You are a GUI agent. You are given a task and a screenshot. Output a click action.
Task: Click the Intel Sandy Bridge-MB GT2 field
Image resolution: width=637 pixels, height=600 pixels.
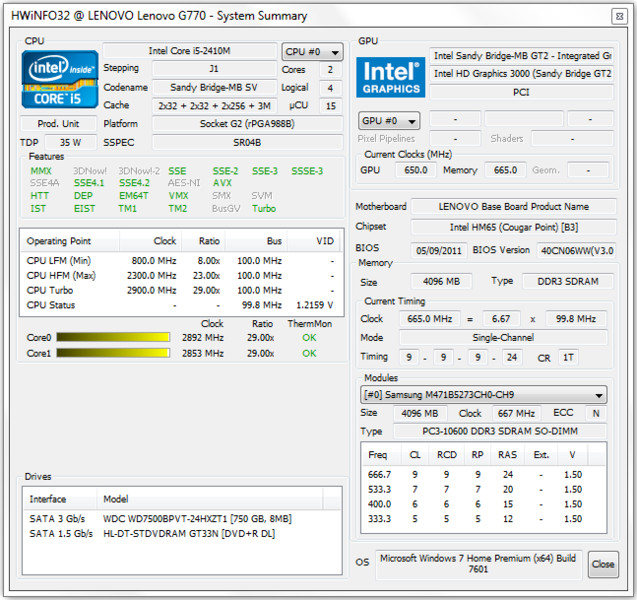click(x=521, y=56)
